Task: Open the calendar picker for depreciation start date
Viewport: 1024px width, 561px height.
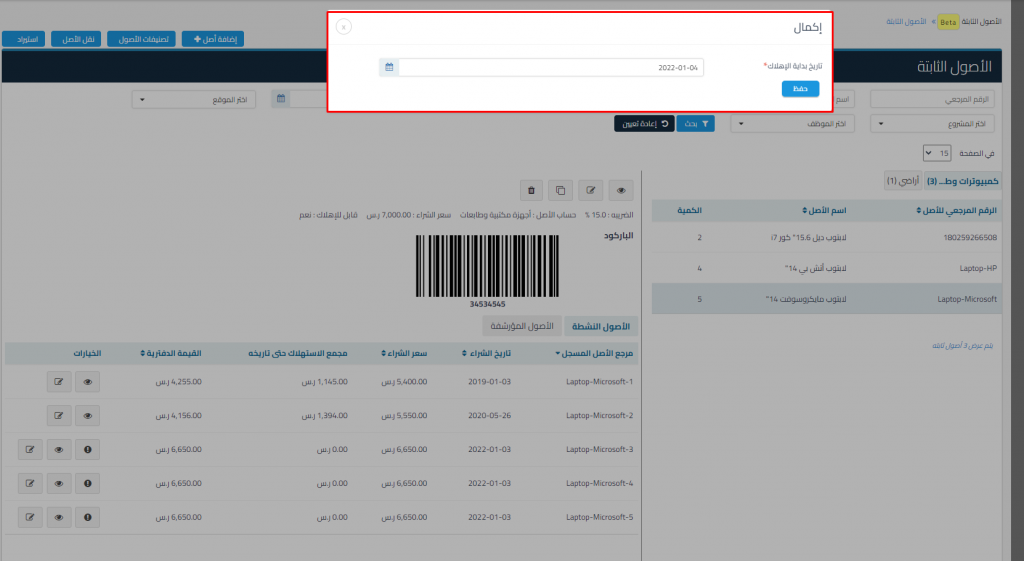Action: coord(389,67)
